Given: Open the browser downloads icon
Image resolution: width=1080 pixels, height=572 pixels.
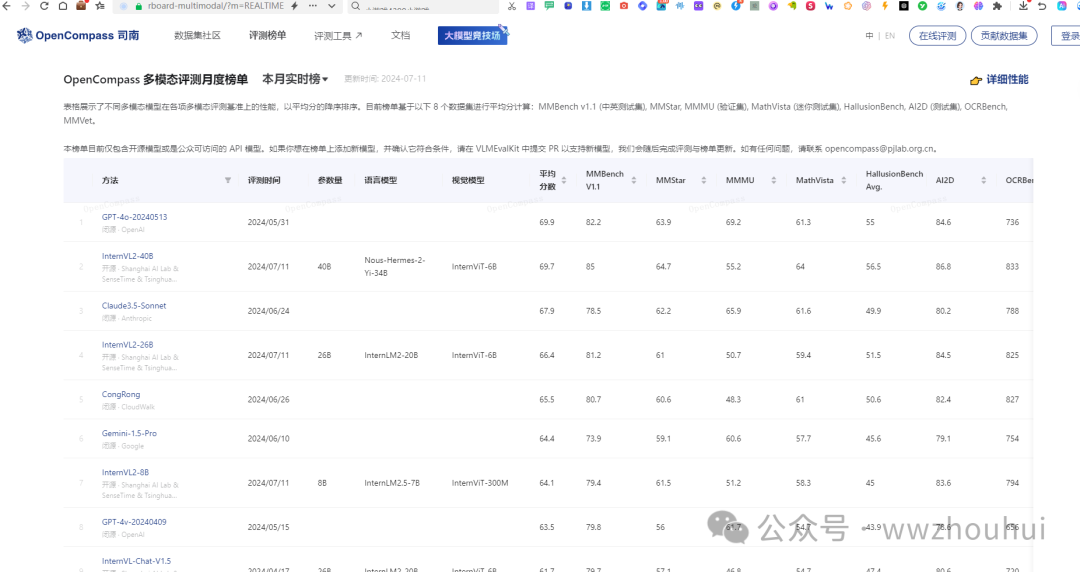Looking at the screenshot, I should pyautogui.click(x=1023, y=6).
